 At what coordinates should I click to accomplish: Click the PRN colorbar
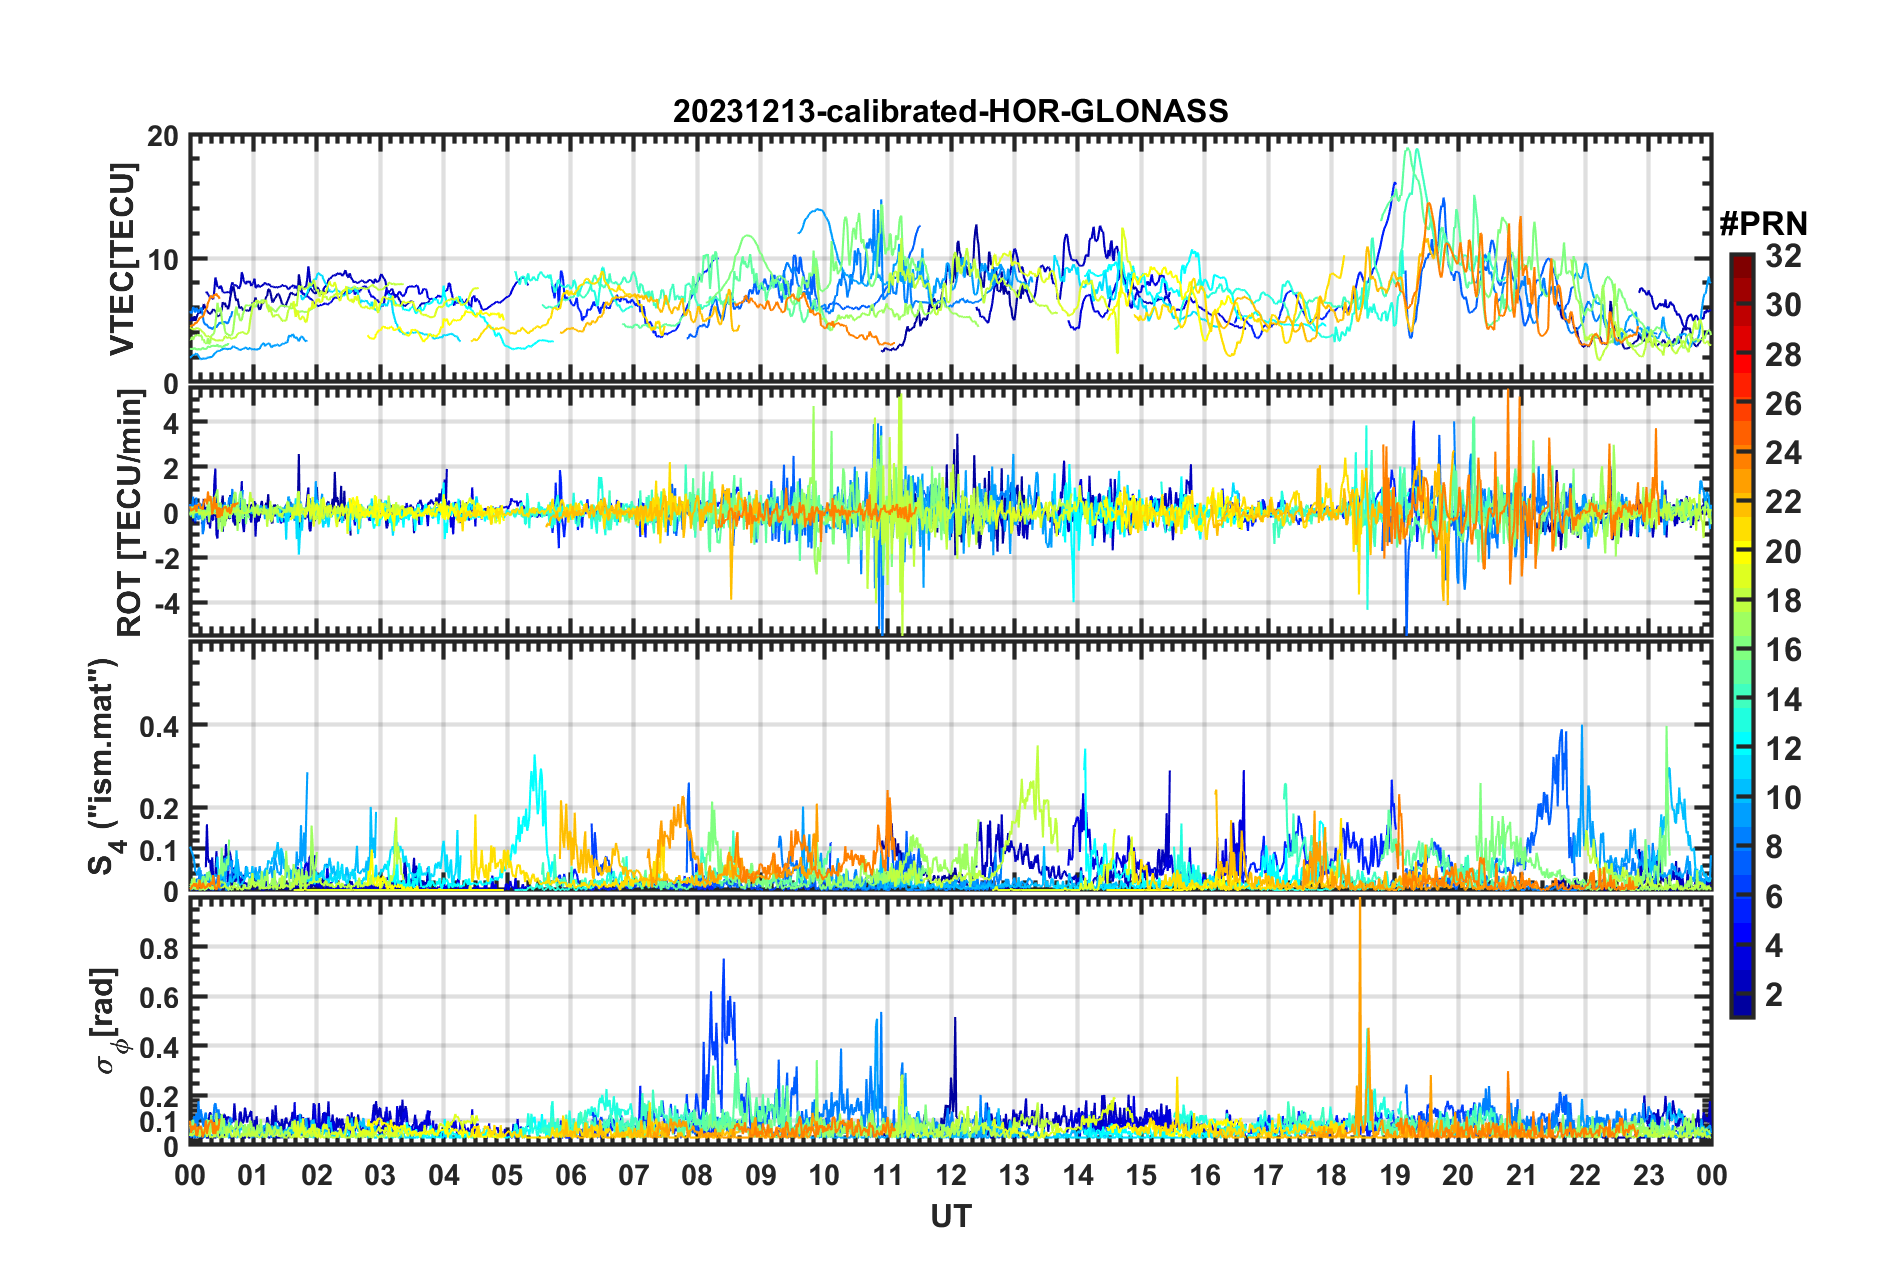[1741, 635]
